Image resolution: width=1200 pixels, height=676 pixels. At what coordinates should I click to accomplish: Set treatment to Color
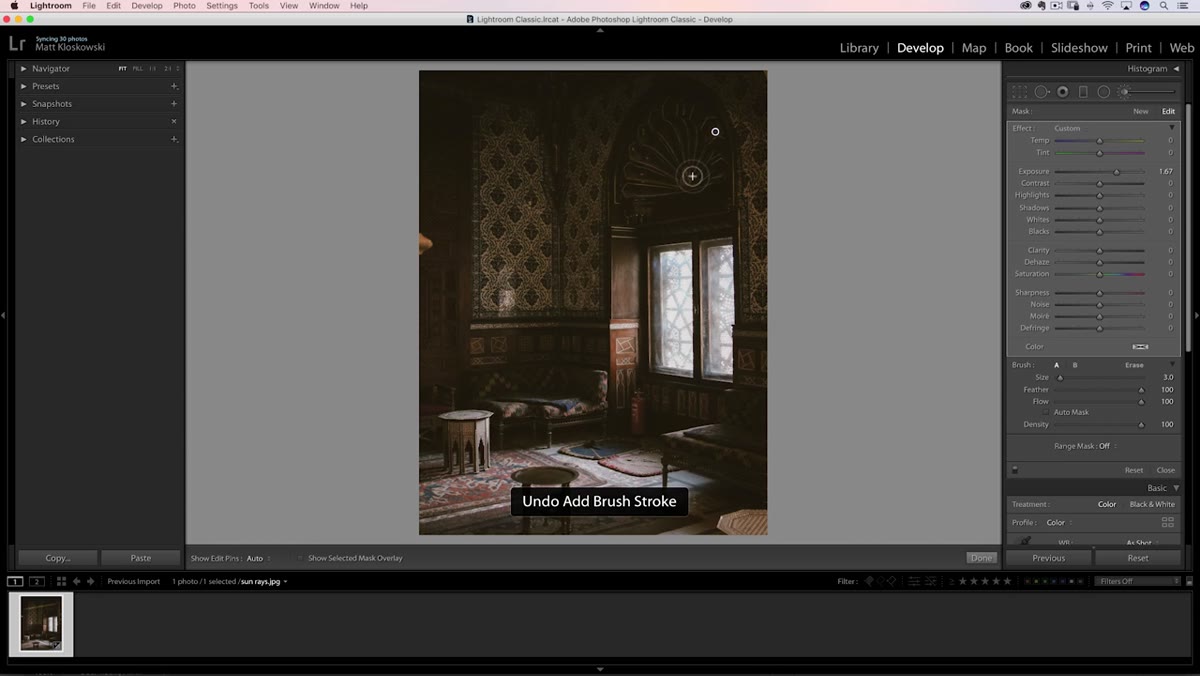1107,504
